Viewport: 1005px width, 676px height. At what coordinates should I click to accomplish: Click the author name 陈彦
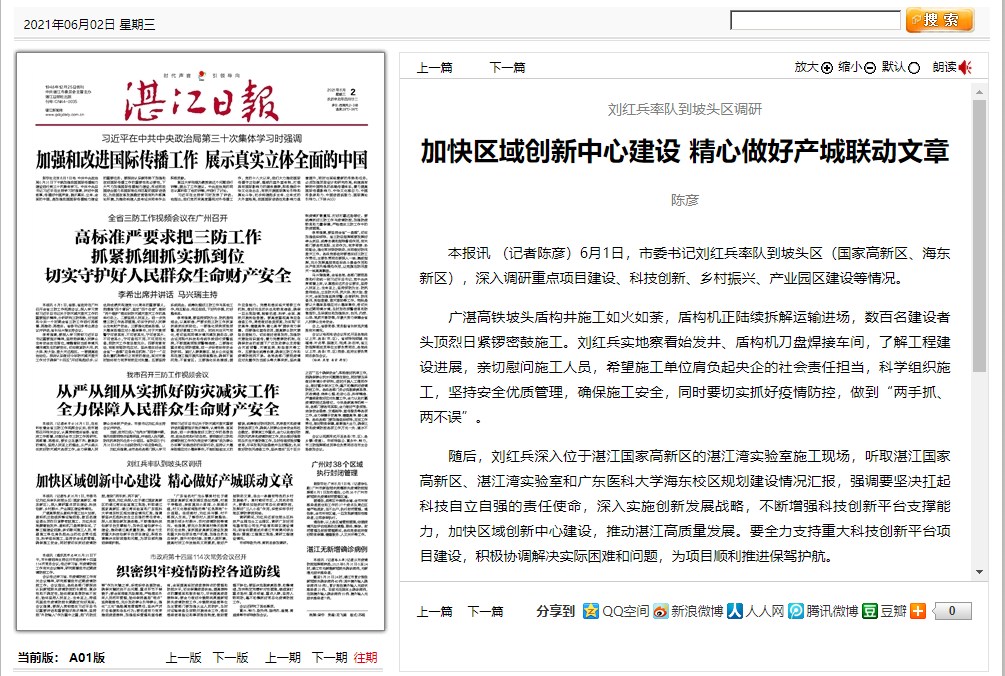[685, 201]
